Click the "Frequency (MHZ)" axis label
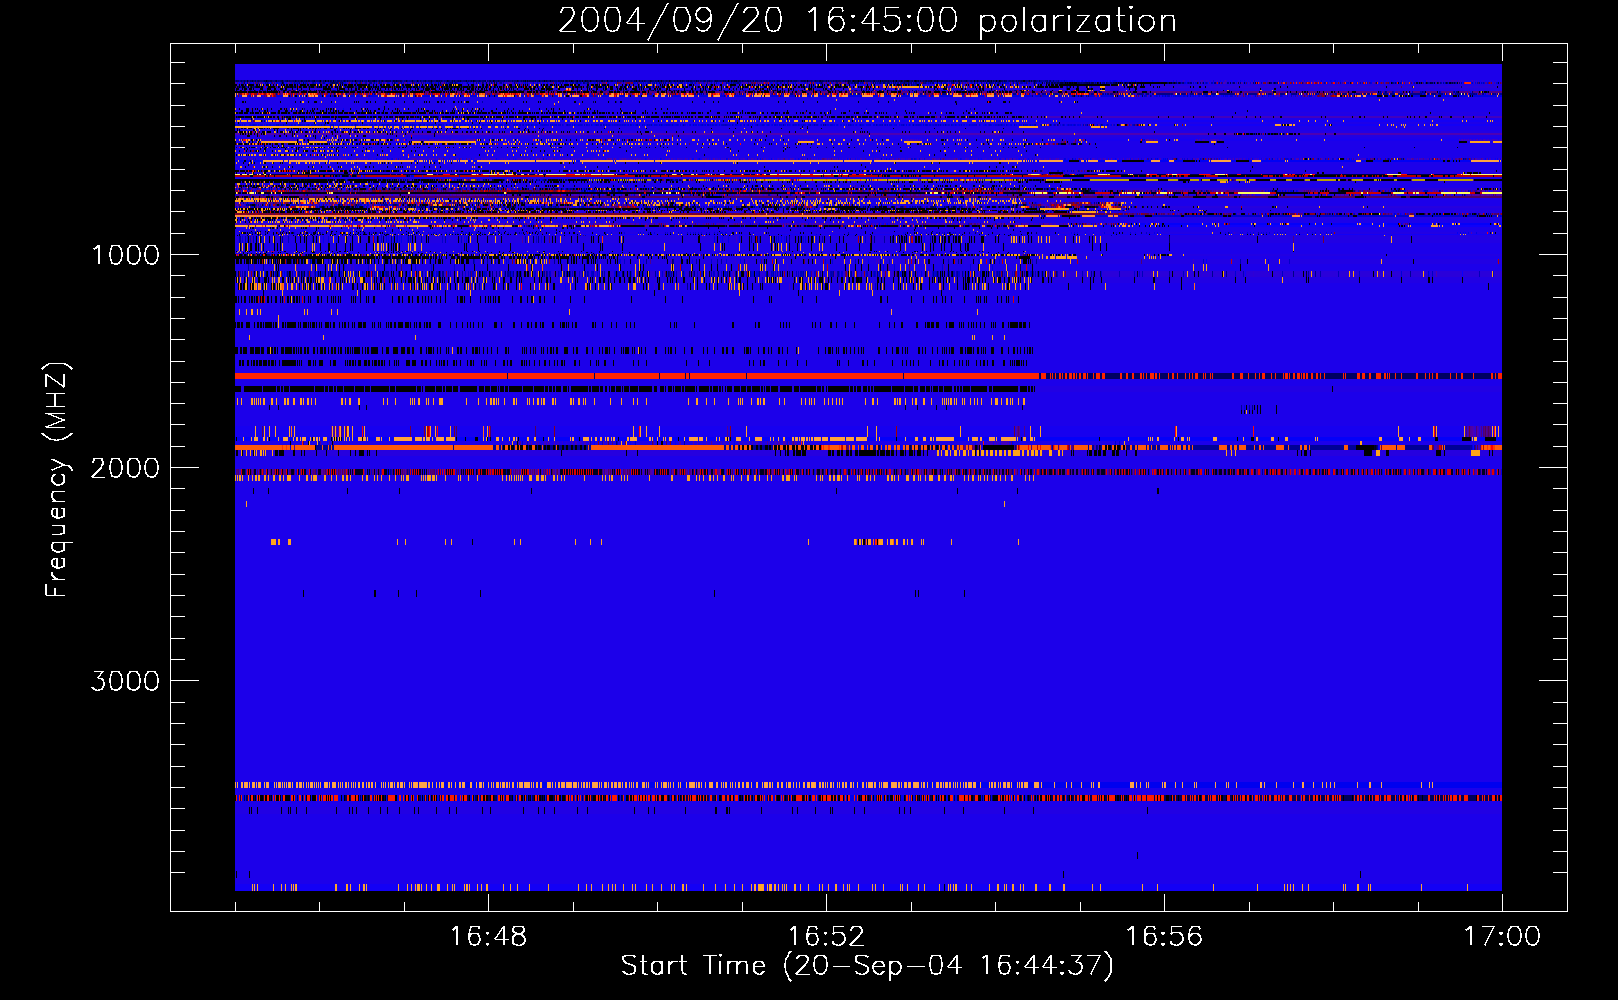 [x=58, y=480]
